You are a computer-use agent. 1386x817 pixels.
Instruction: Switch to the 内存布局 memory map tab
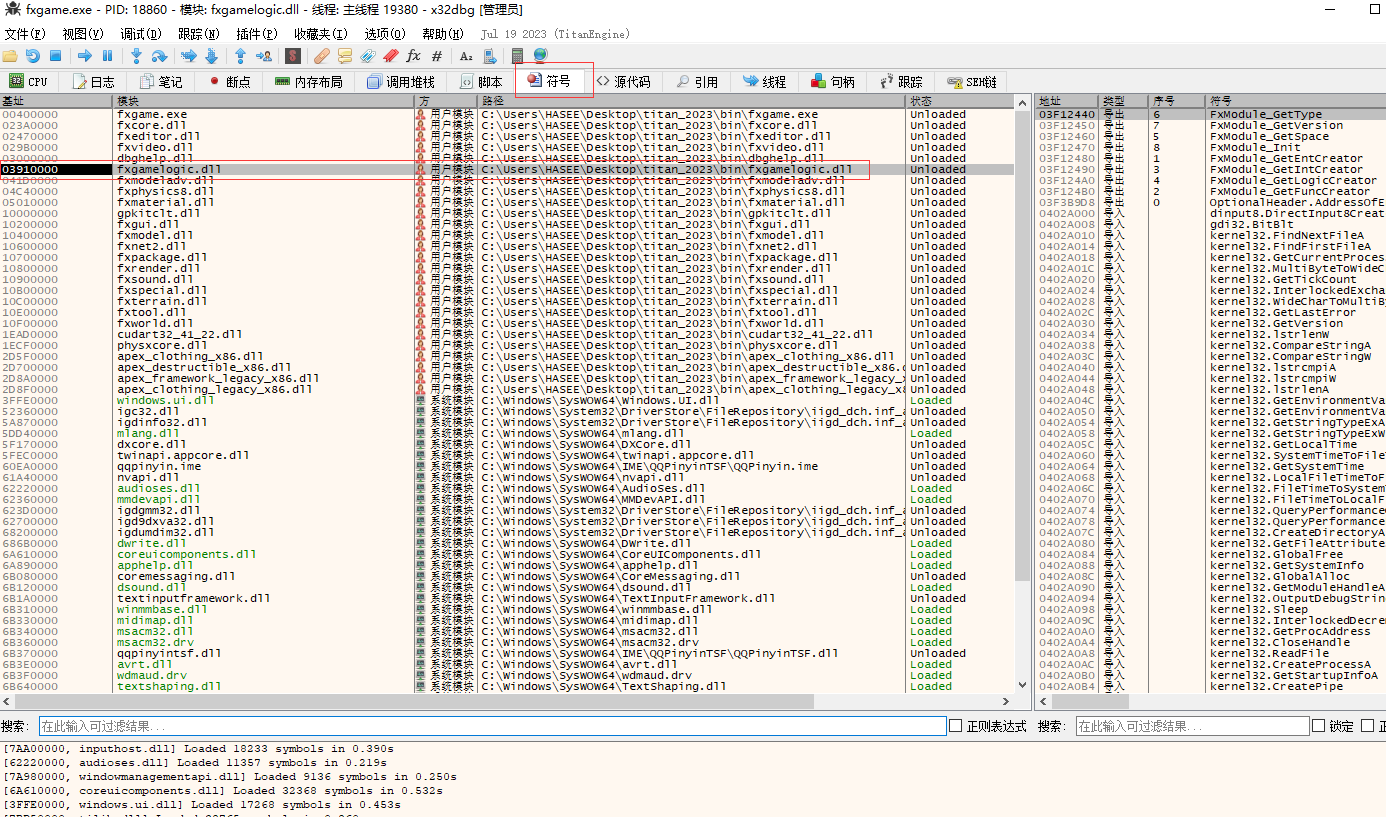point(309,82)
